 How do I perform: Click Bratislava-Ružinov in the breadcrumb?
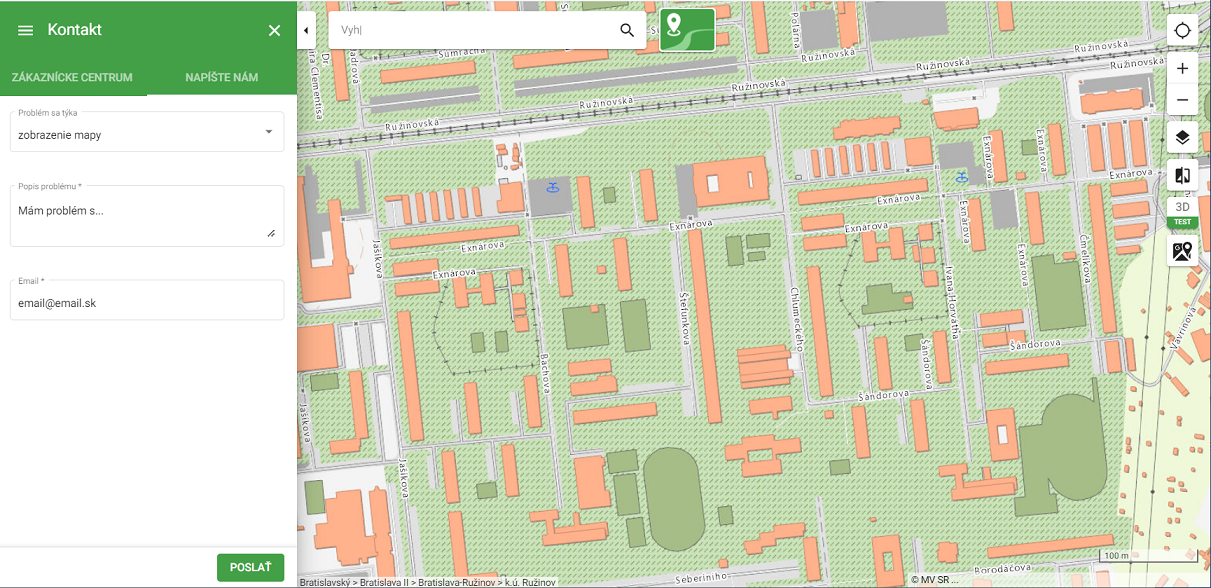457,581
